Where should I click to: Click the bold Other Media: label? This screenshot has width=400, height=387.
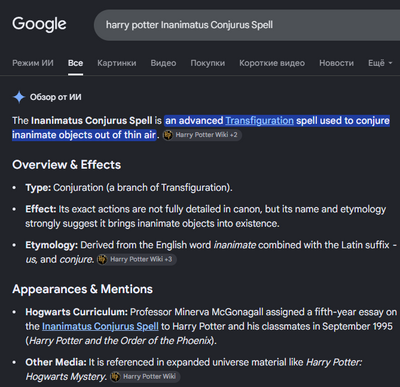(x=56, y=362)
